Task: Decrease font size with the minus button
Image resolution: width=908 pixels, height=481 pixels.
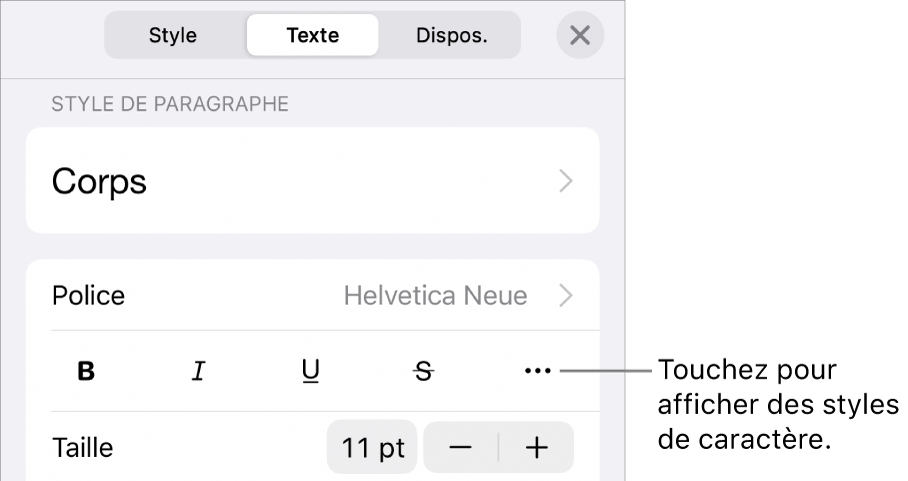Action: [x=460, y=448]
